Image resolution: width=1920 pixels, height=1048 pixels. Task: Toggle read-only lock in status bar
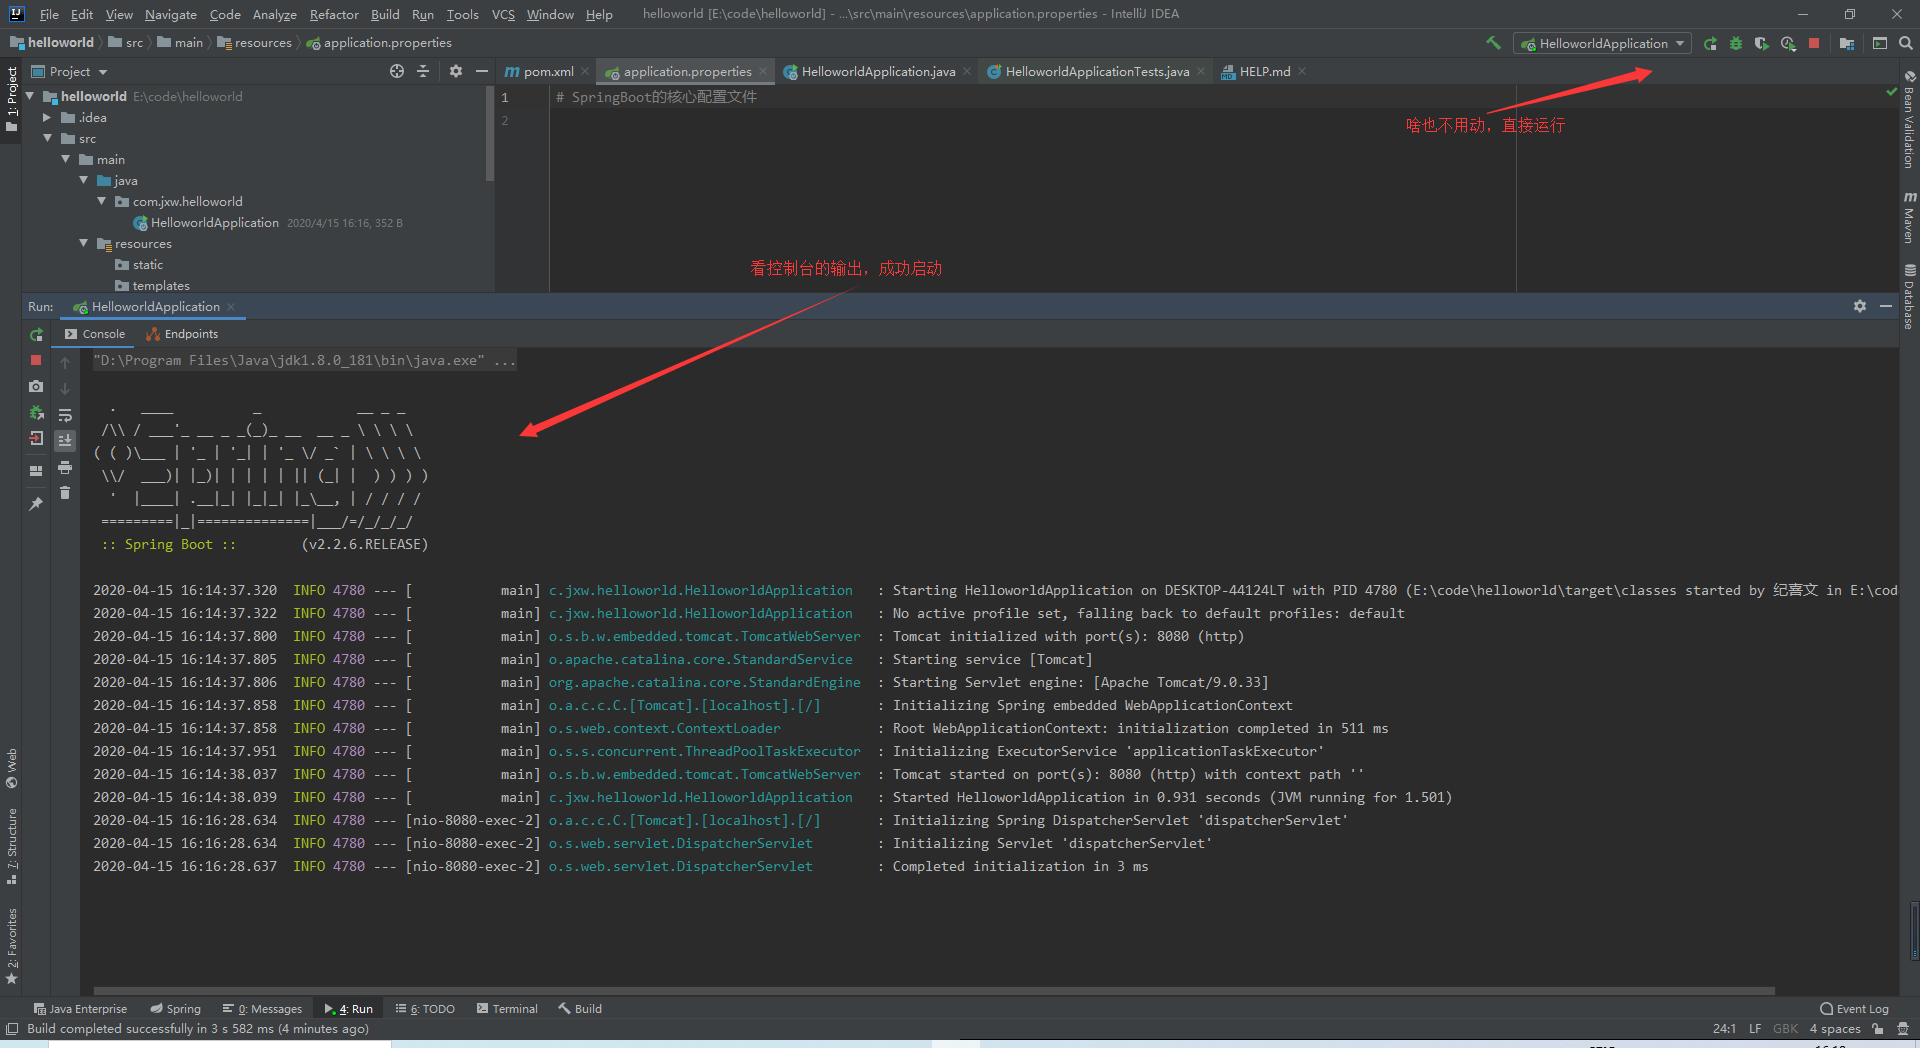pos(1878,1029)
